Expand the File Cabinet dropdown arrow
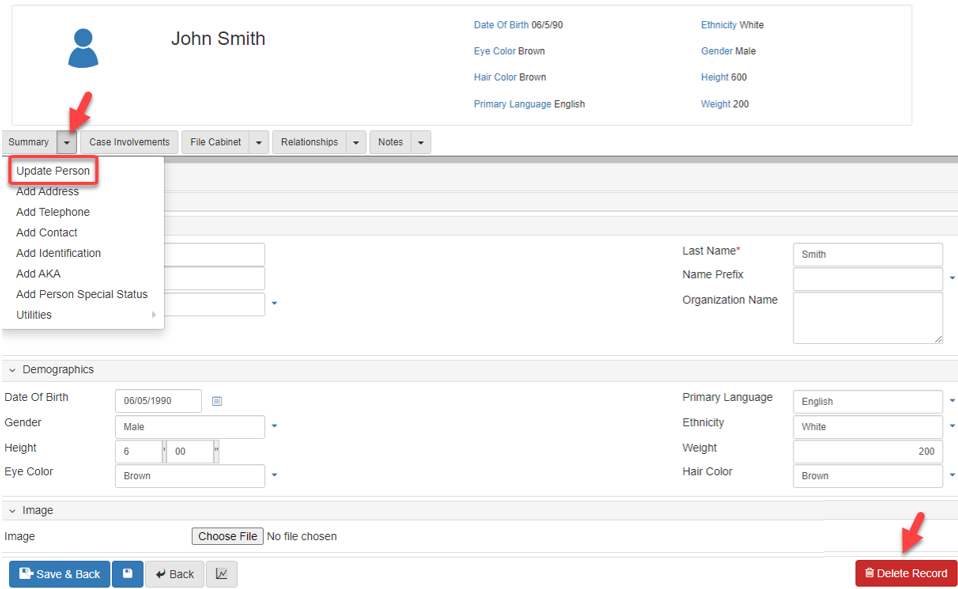Image resolution: width=958 pixels, height=589 pixels. click(259, 142)
